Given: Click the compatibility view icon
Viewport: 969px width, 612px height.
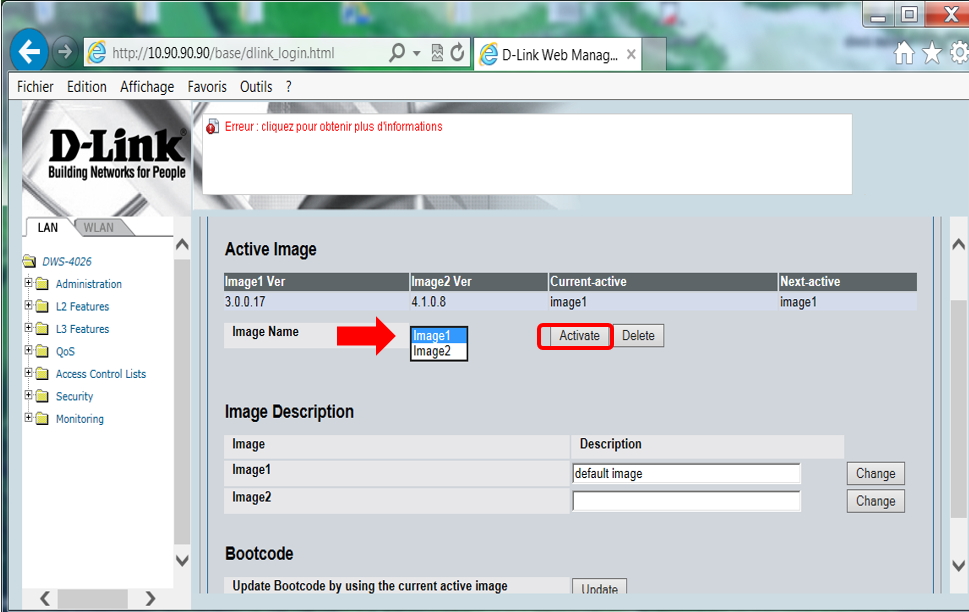Looking at the screenshot, I should 437,53.
